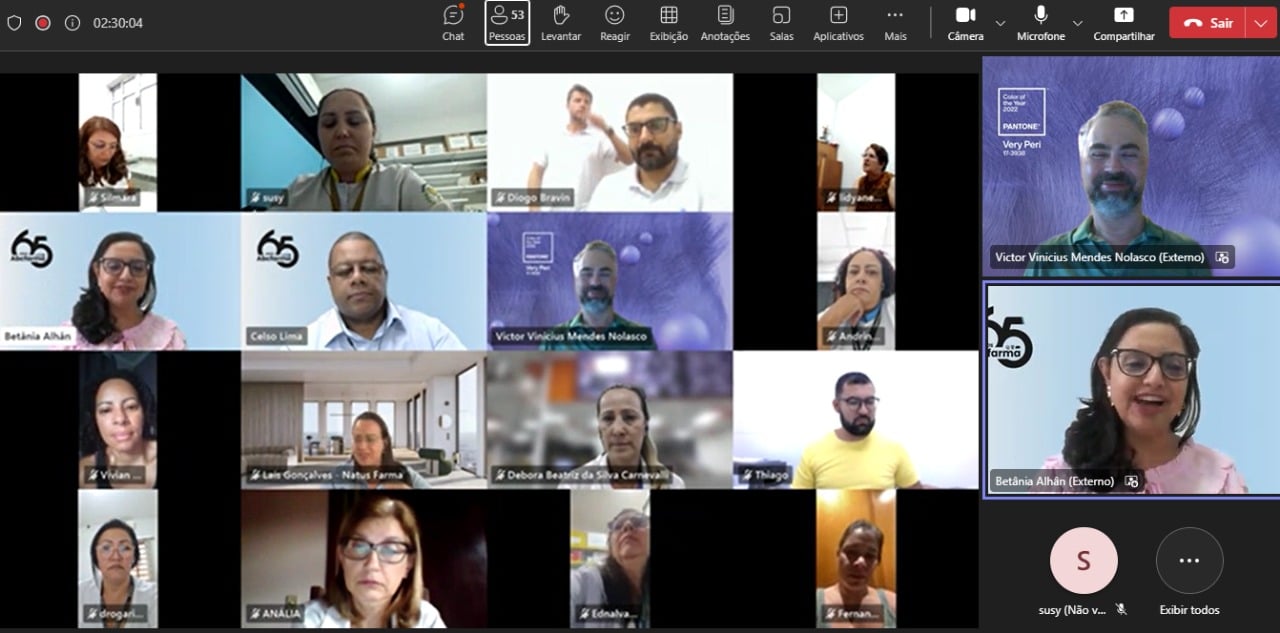This screenshot has width=1280, height=633.
Task: Click the shield security icon
Action: pos(14,23)
